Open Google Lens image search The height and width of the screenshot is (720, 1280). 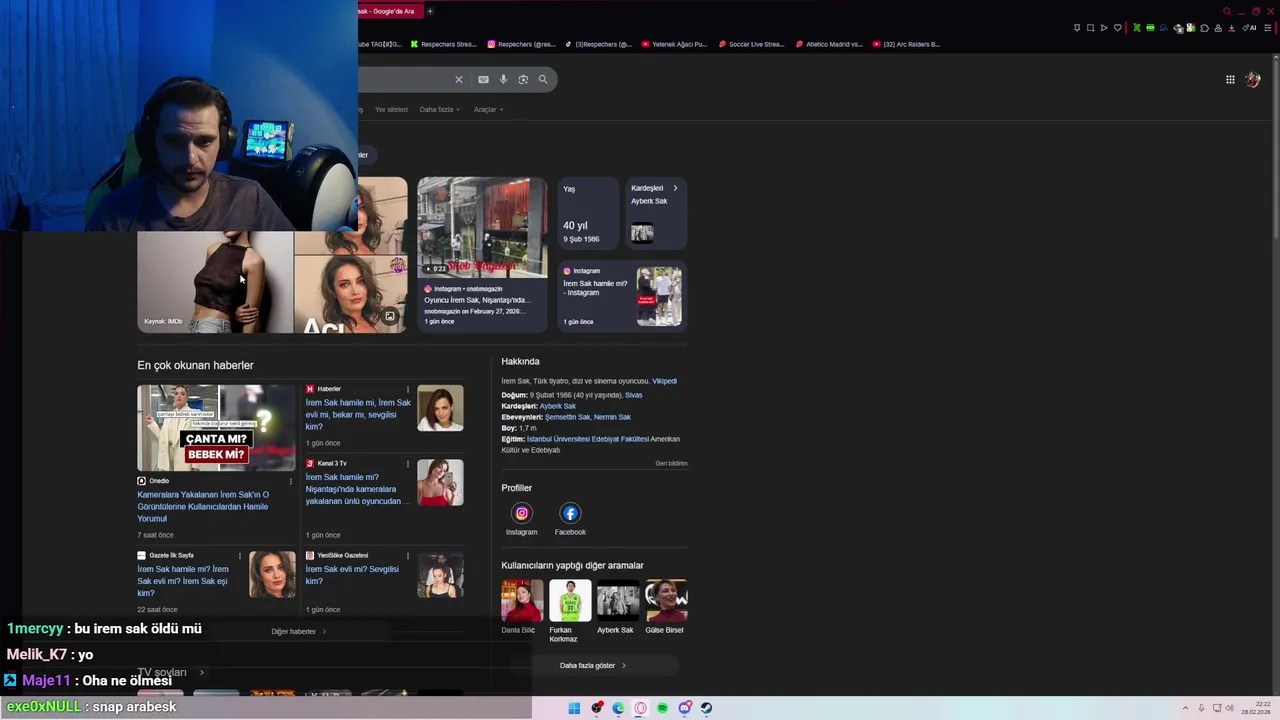coord(523,79)
